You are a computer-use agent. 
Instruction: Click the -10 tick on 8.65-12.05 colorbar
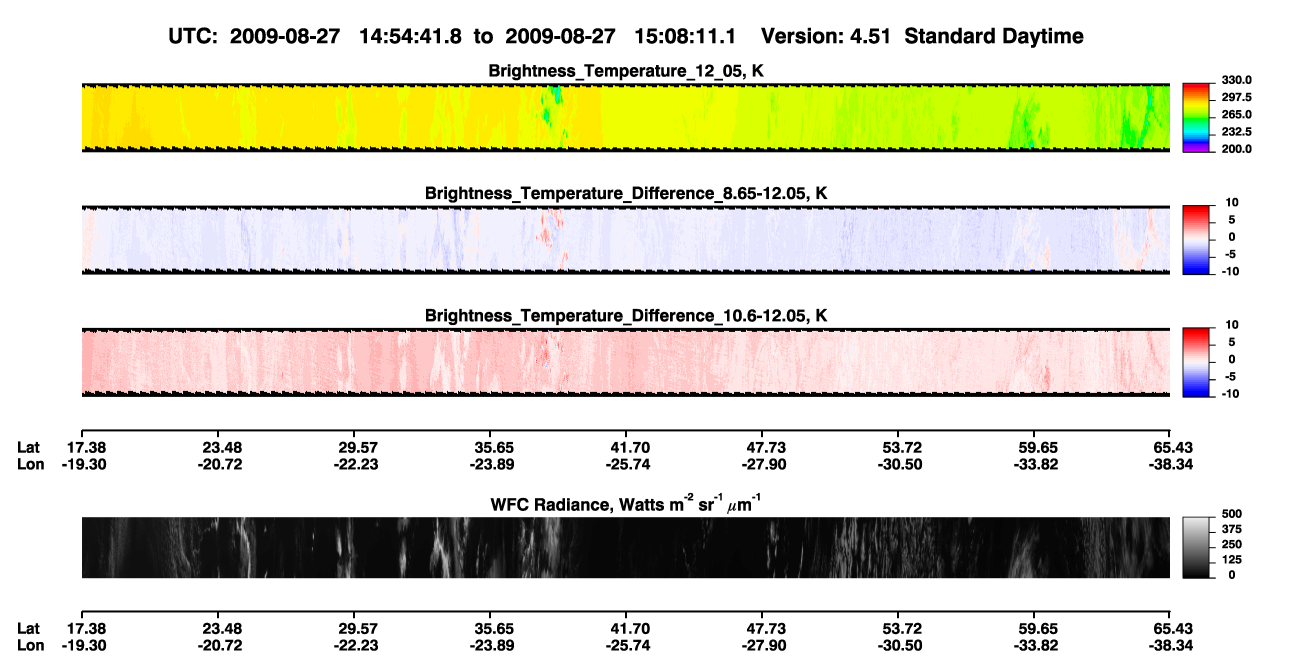1231,271
